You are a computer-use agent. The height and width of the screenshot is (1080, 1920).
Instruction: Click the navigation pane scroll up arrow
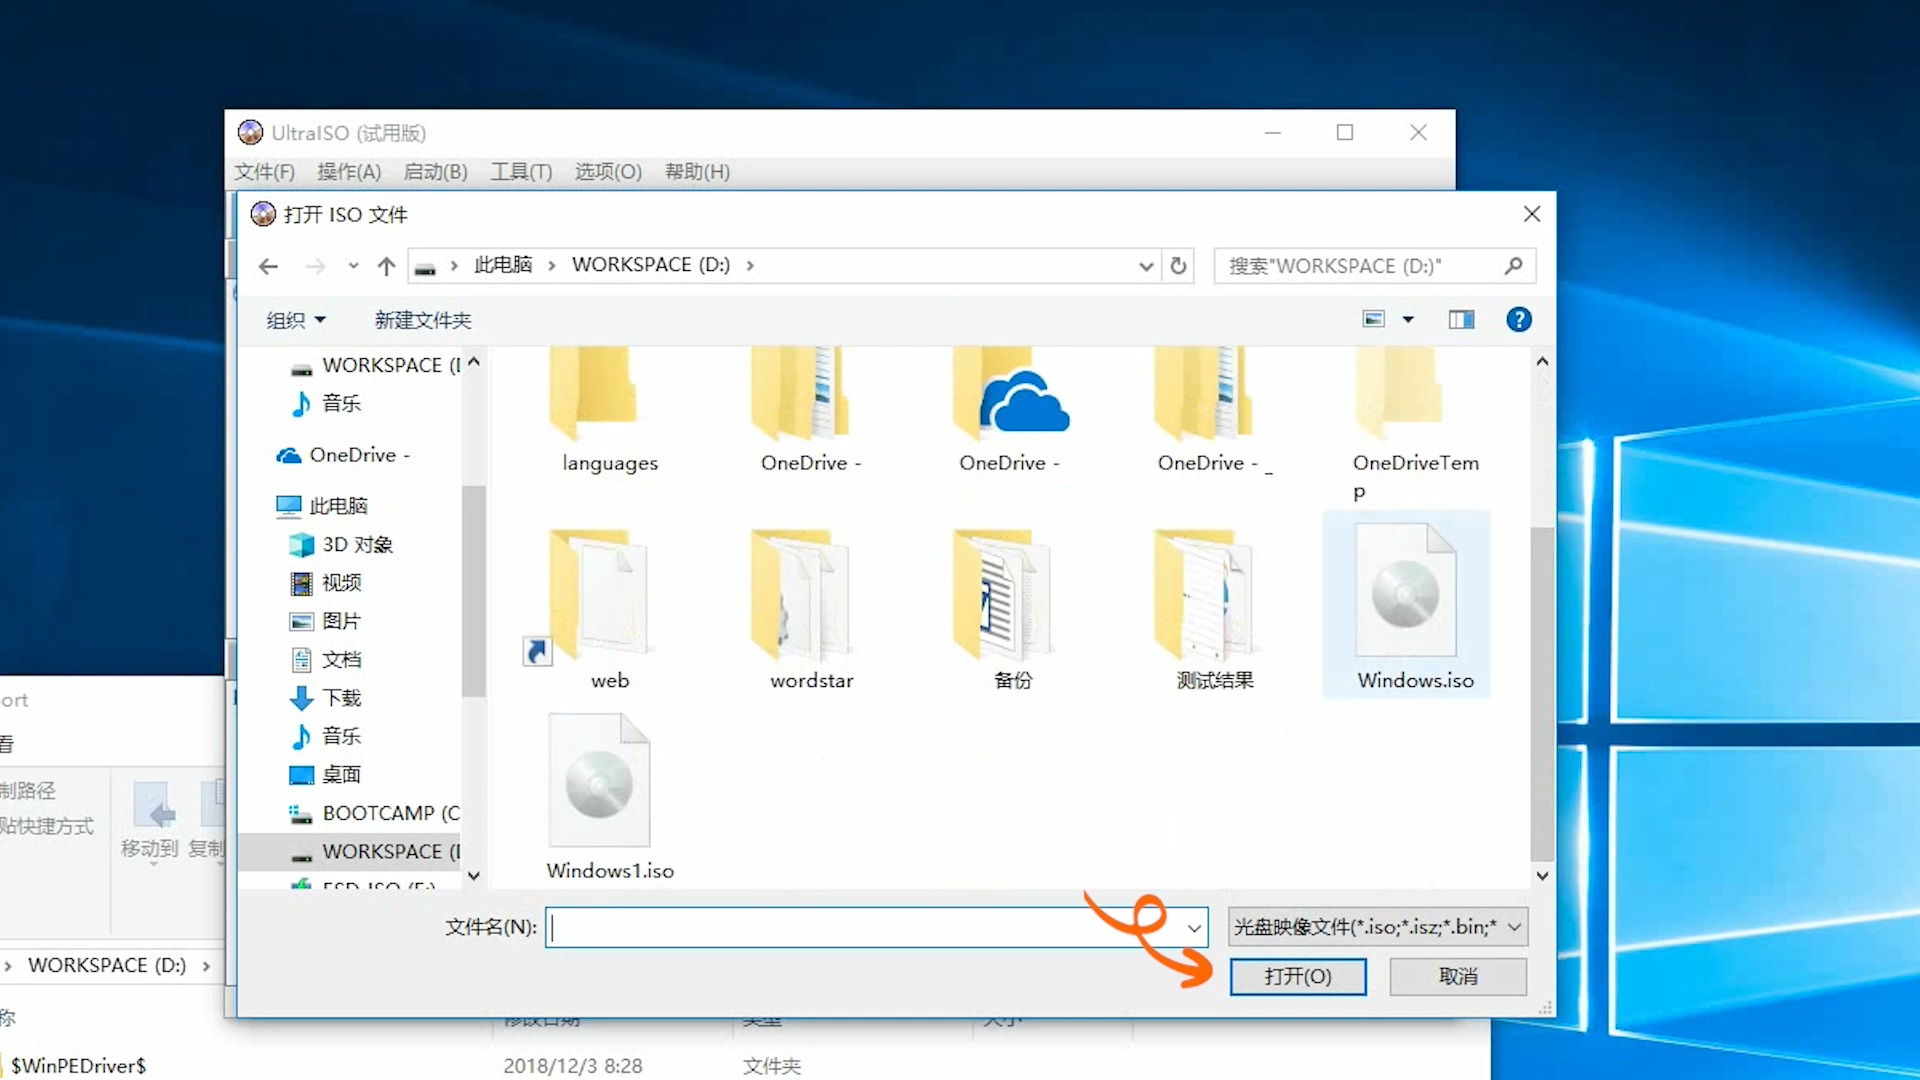(x=474, y=362)
